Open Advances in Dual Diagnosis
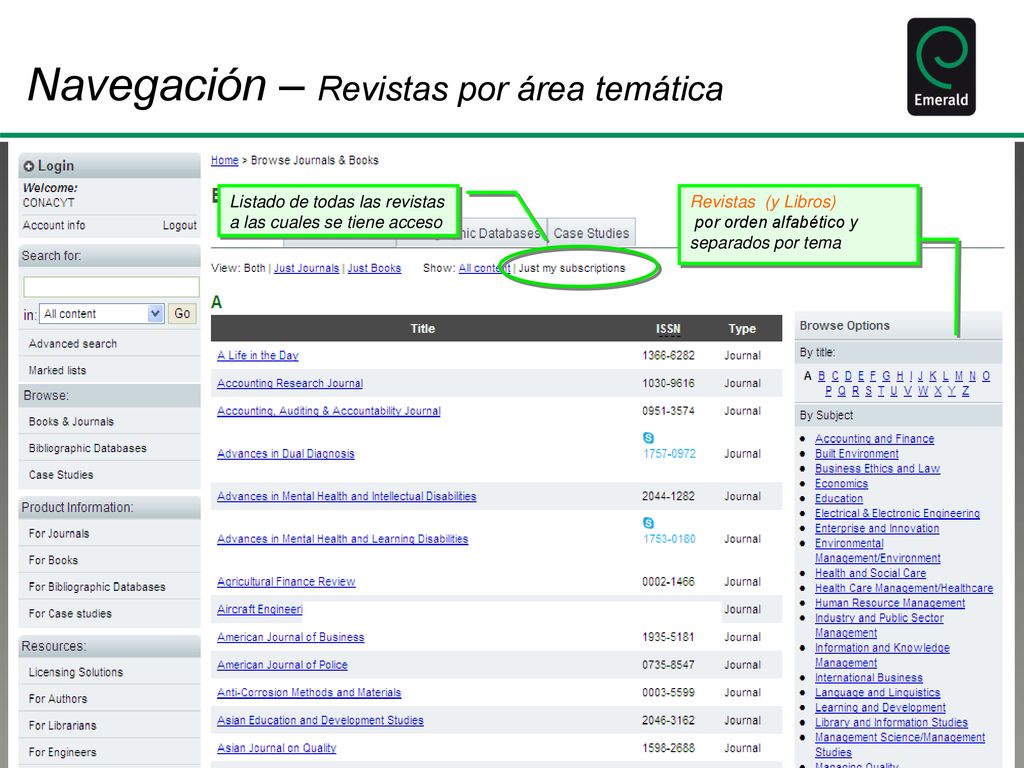 click(x=285, y=454)
